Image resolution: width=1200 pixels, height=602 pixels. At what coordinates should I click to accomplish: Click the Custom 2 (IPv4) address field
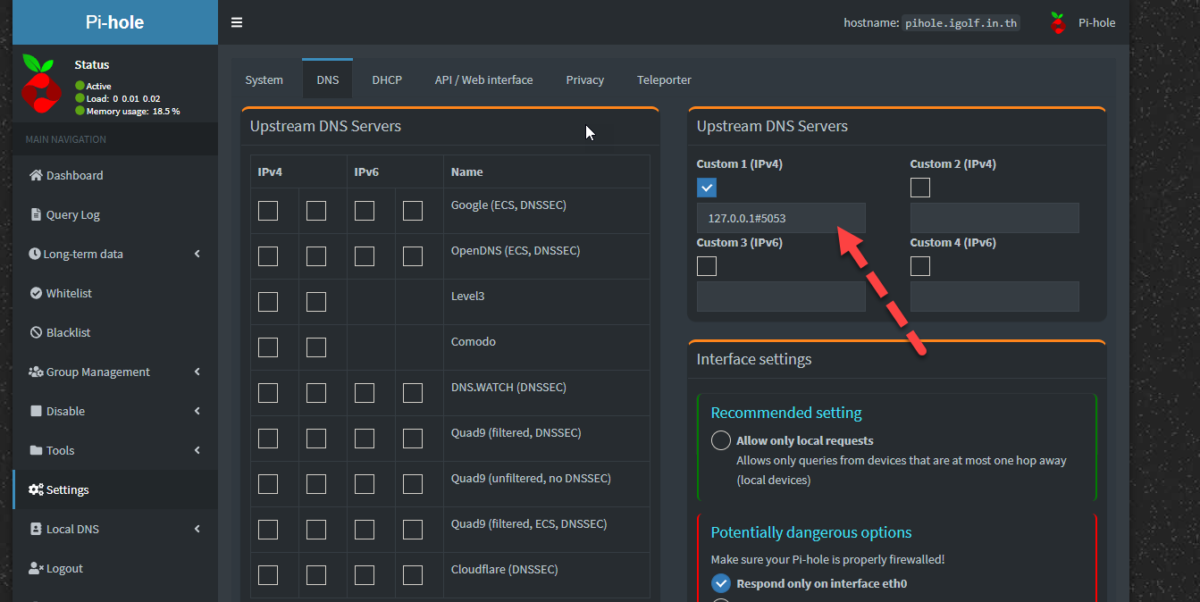coord(994,218)
